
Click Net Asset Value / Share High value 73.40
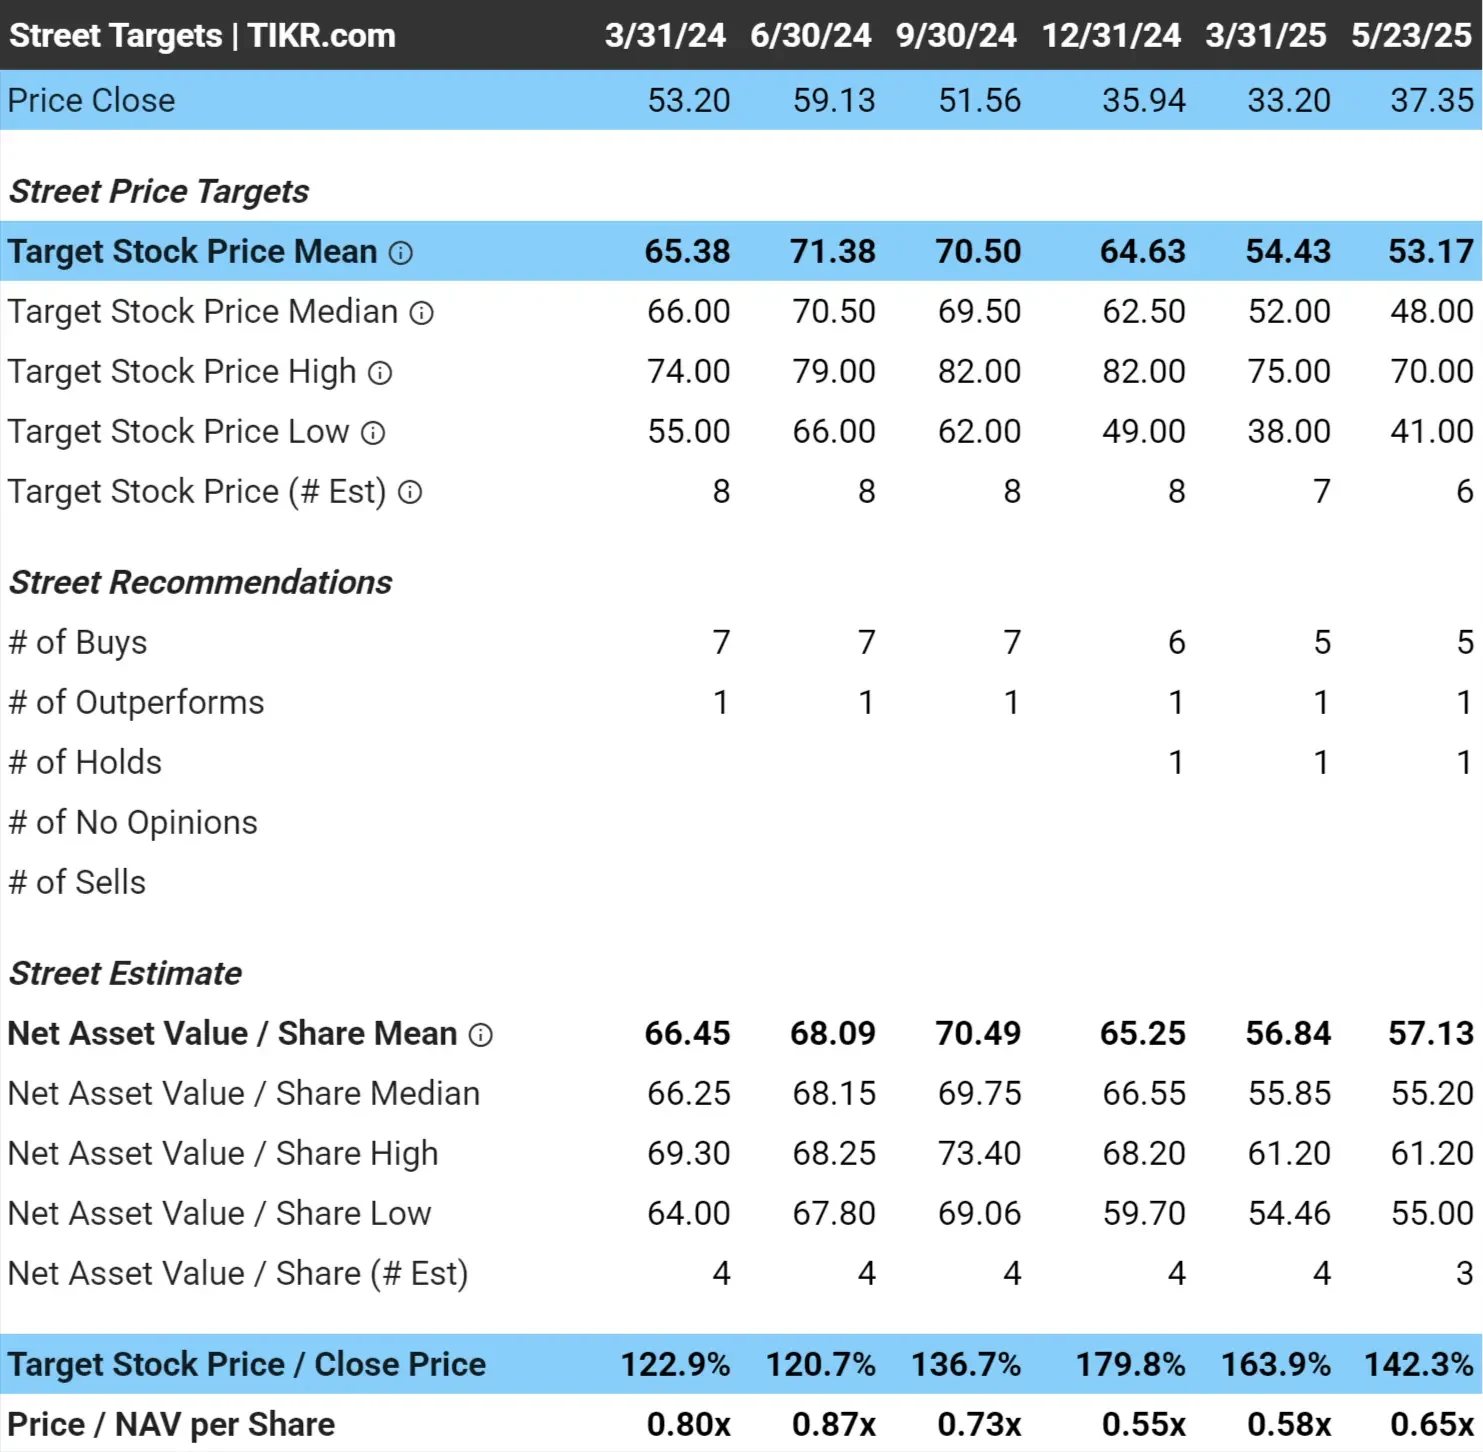979,1153
